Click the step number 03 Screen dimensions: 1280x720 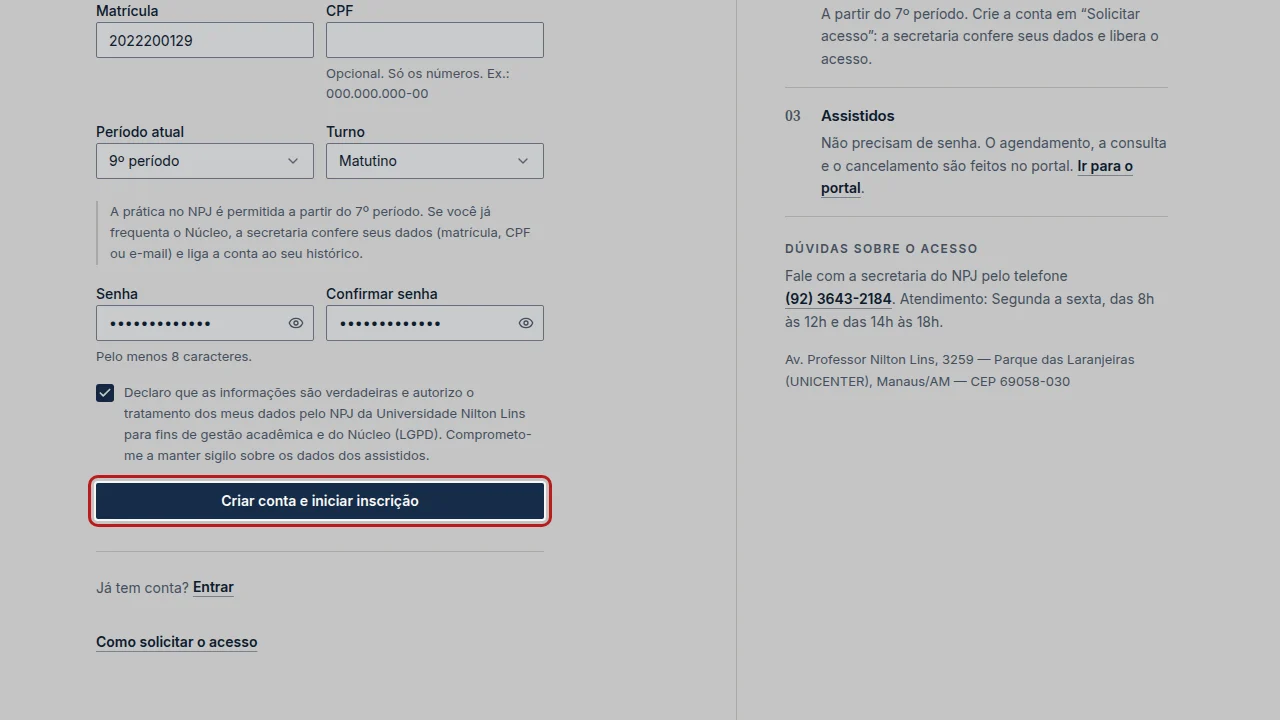pos(793,116)
